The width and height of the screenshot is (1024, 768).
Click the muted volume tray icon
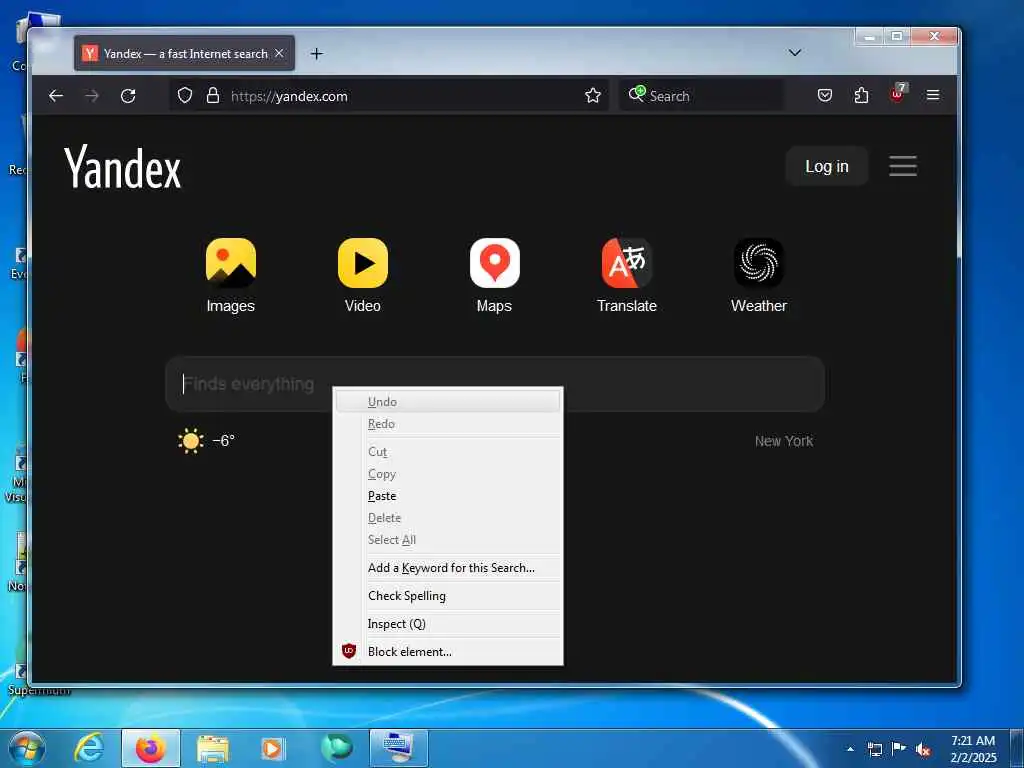coord(923,749)
